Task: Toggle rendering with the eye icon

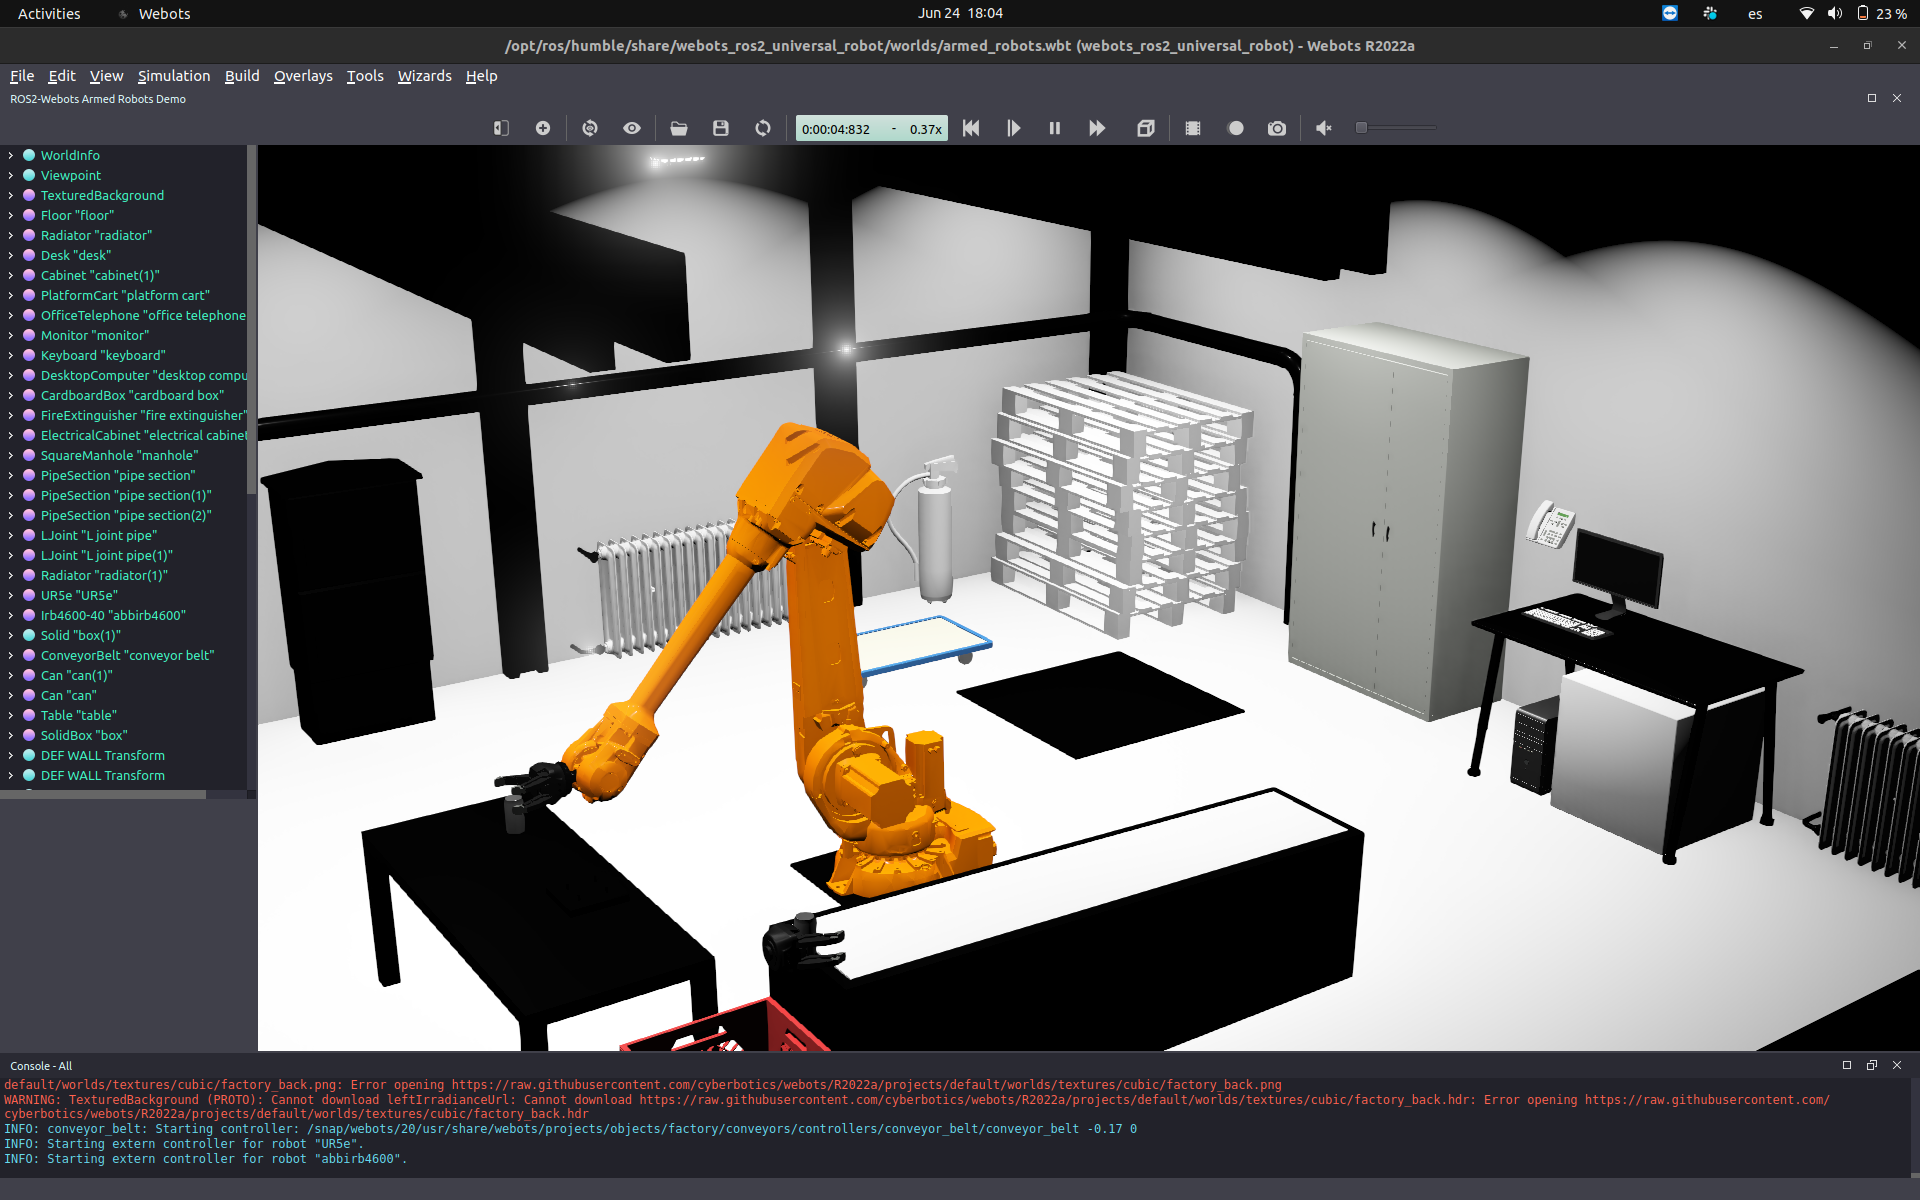Action: 631,128
